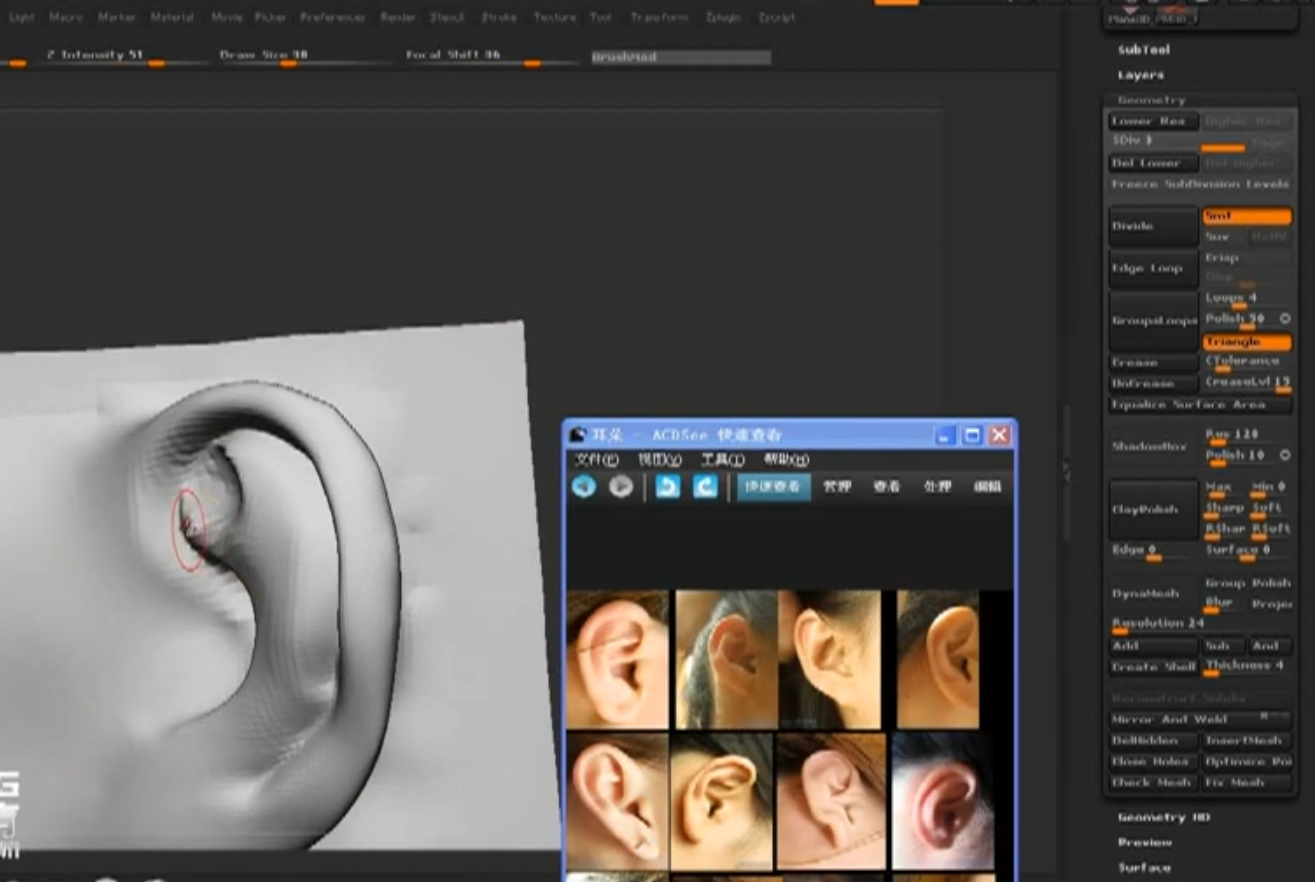Close the ACDSee quick view window
This screenshot has height=882, width=1315.
point(999,435)
